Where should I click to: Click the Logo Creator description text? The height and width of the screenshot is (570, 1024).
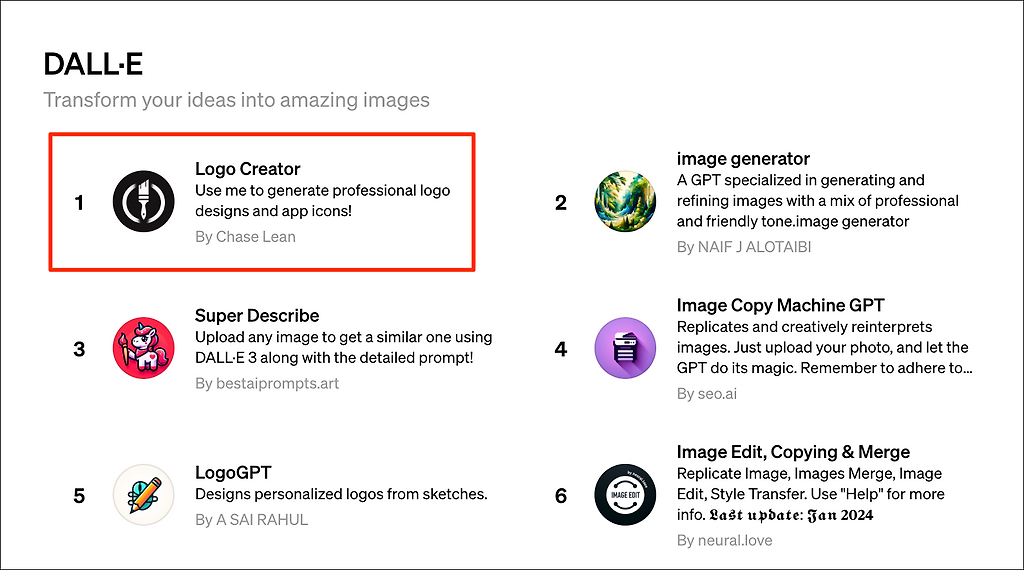coord(322,200)
